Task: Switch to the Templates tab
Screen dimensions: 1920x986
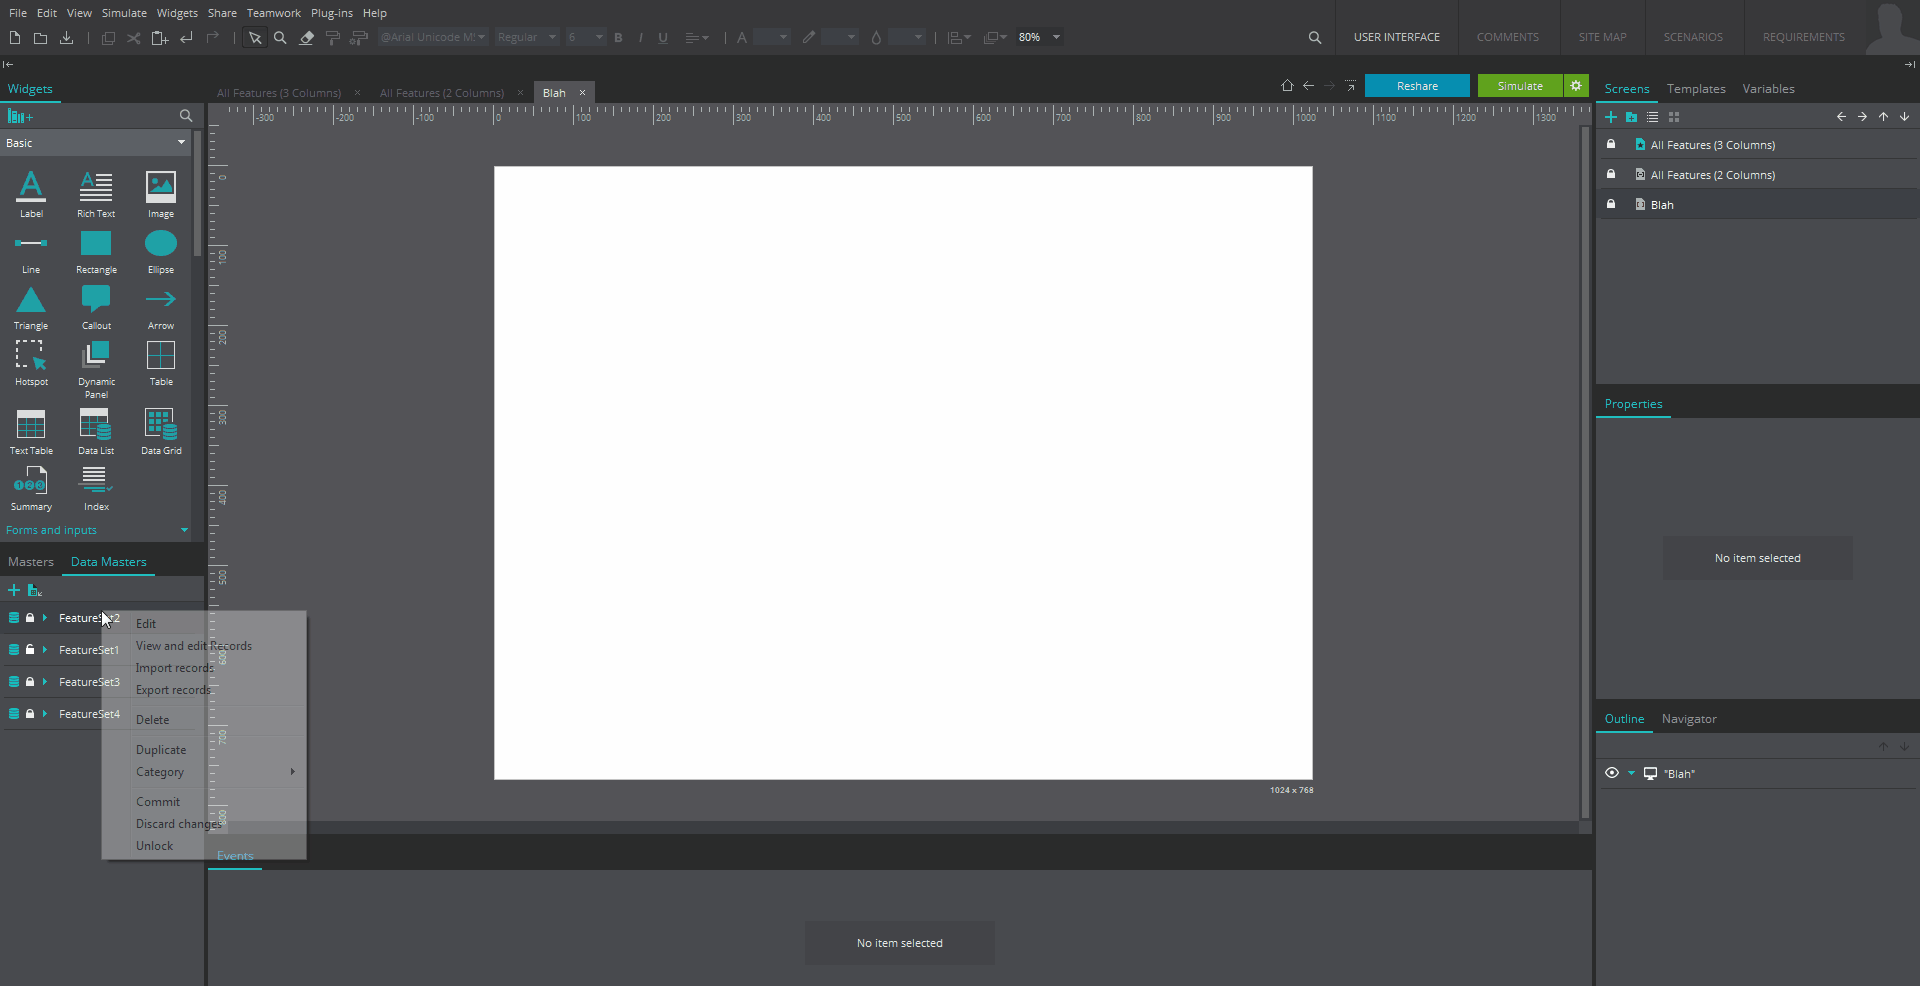Action: point(1695,89)
